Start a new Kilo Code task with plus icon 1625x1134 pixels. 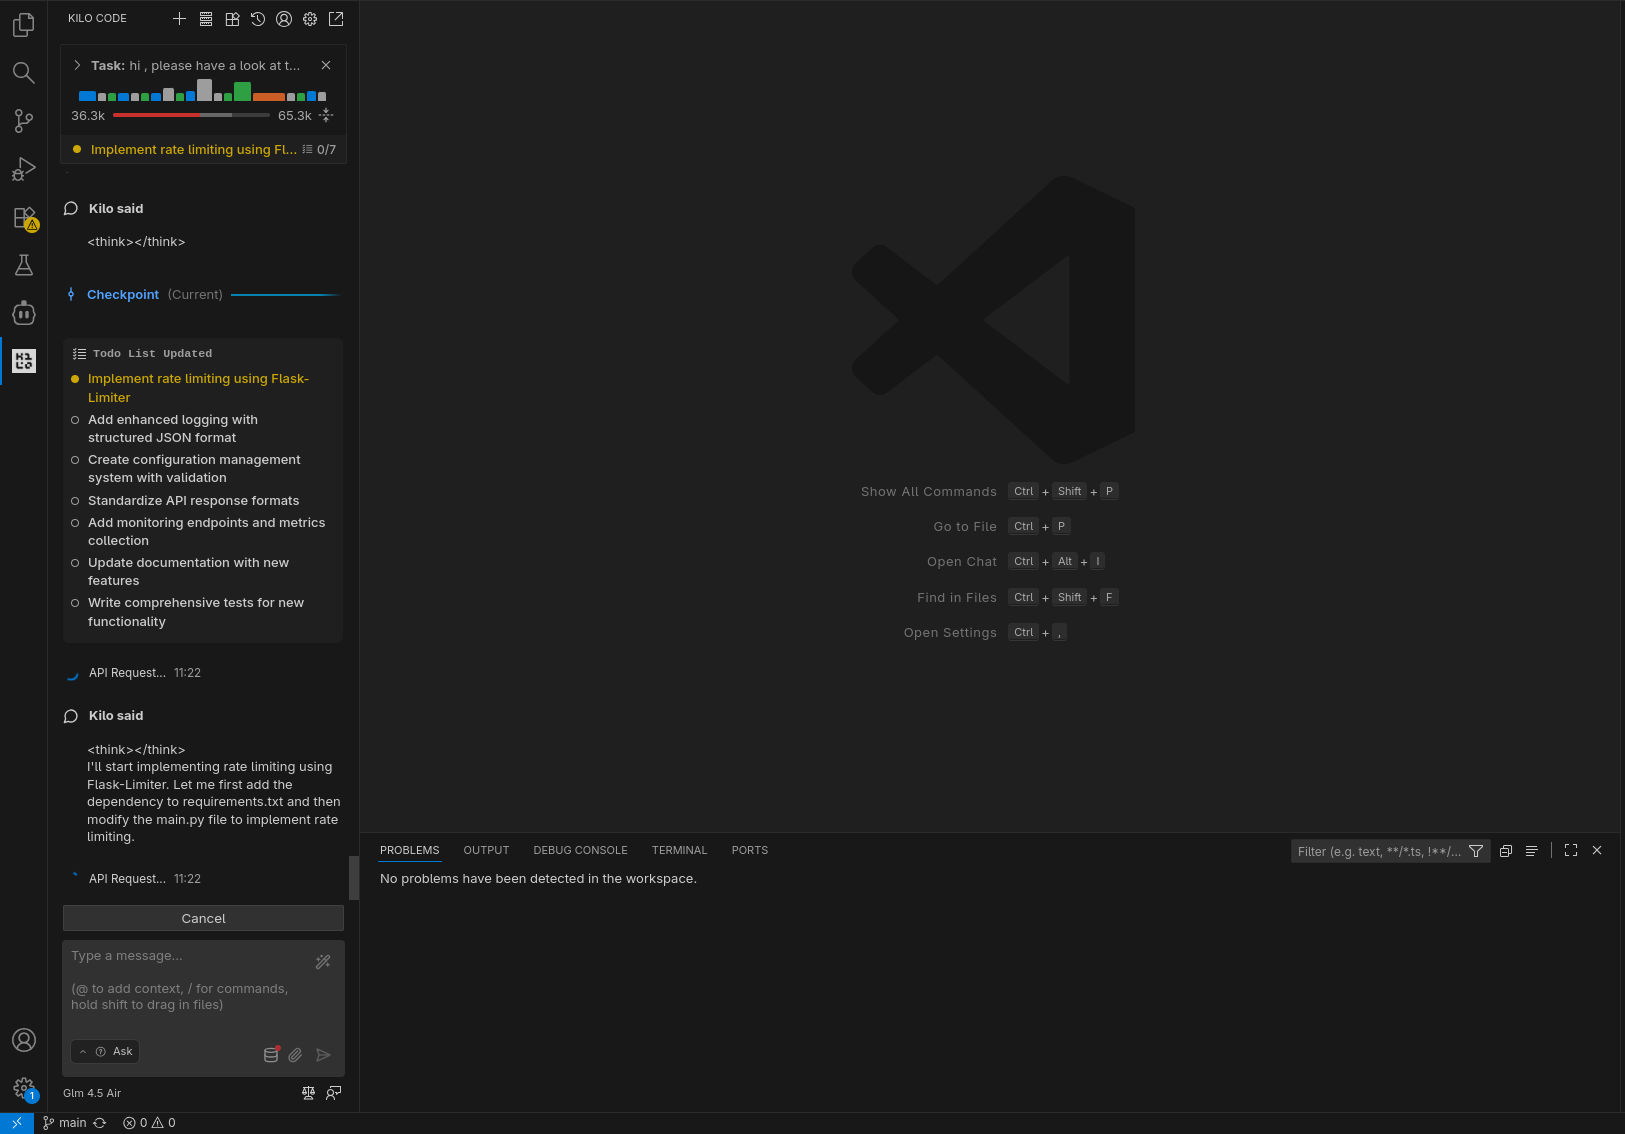(180, 19)
